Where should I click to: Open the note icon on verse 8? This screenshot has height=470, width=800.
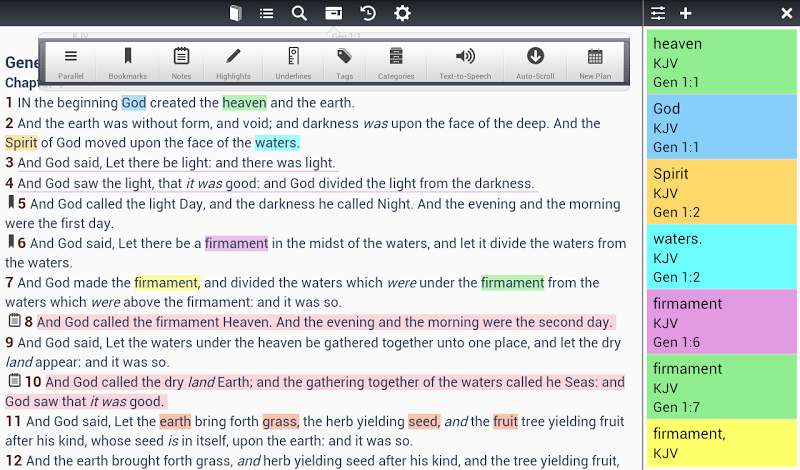tap(14, 322)
